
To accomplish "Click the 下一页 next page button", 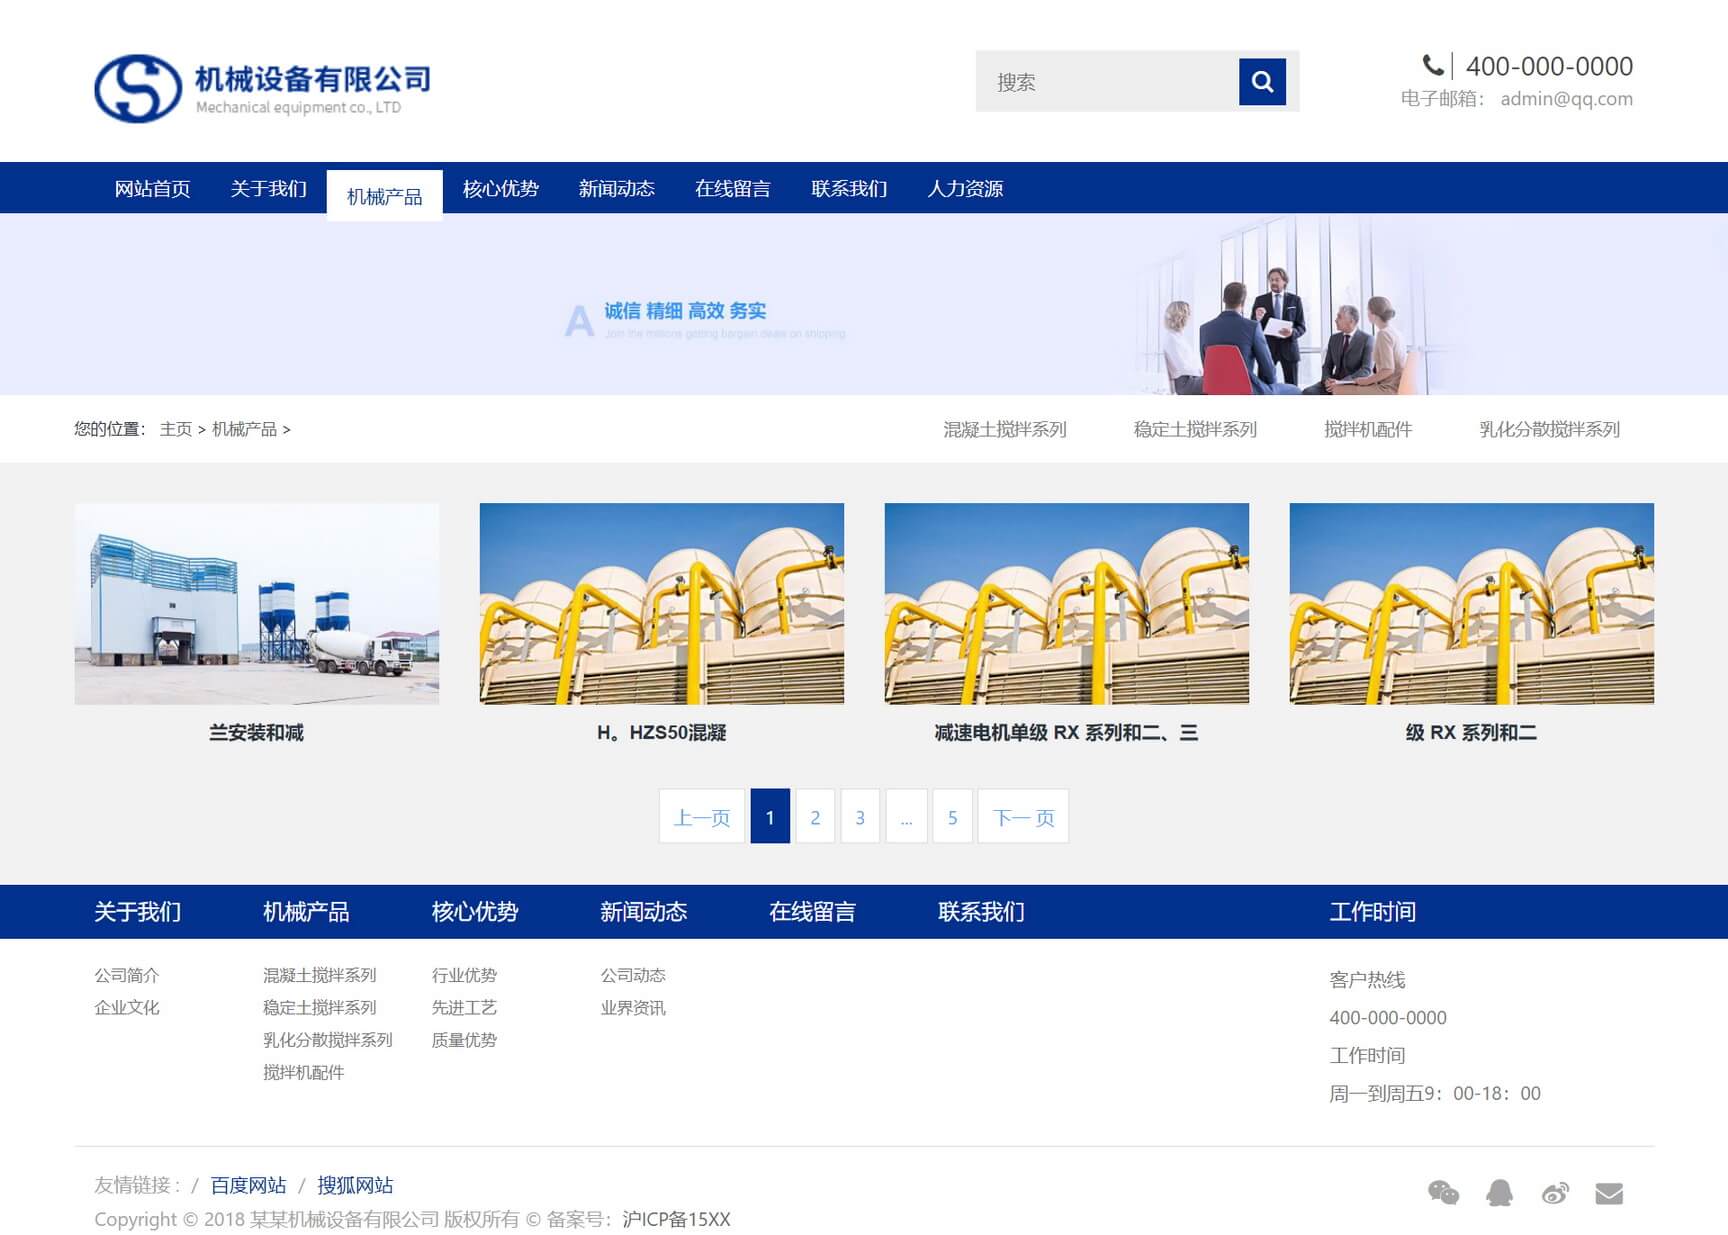I will coord(1022,817).
